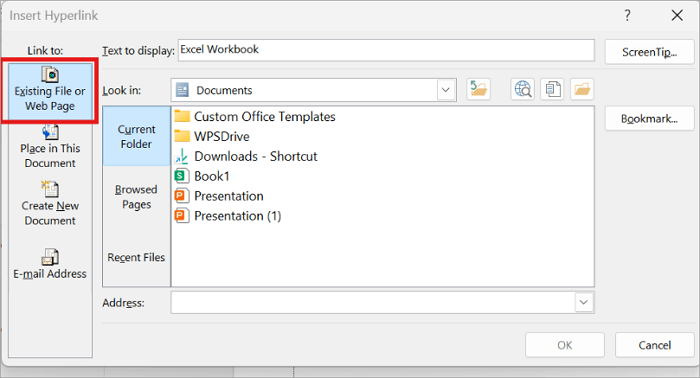Click the Presentation (1) file icon
The height and width of the screenshot is (378, 700).
pos(181,216)
